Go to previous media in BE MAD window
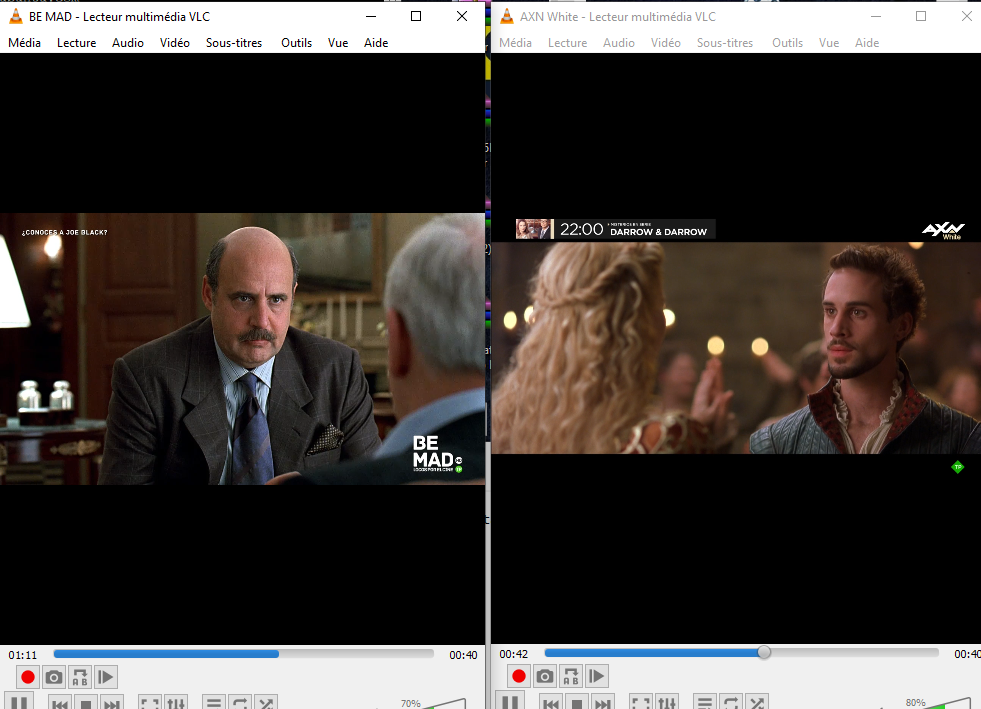 pyautogui.click(x=60, y=703)
